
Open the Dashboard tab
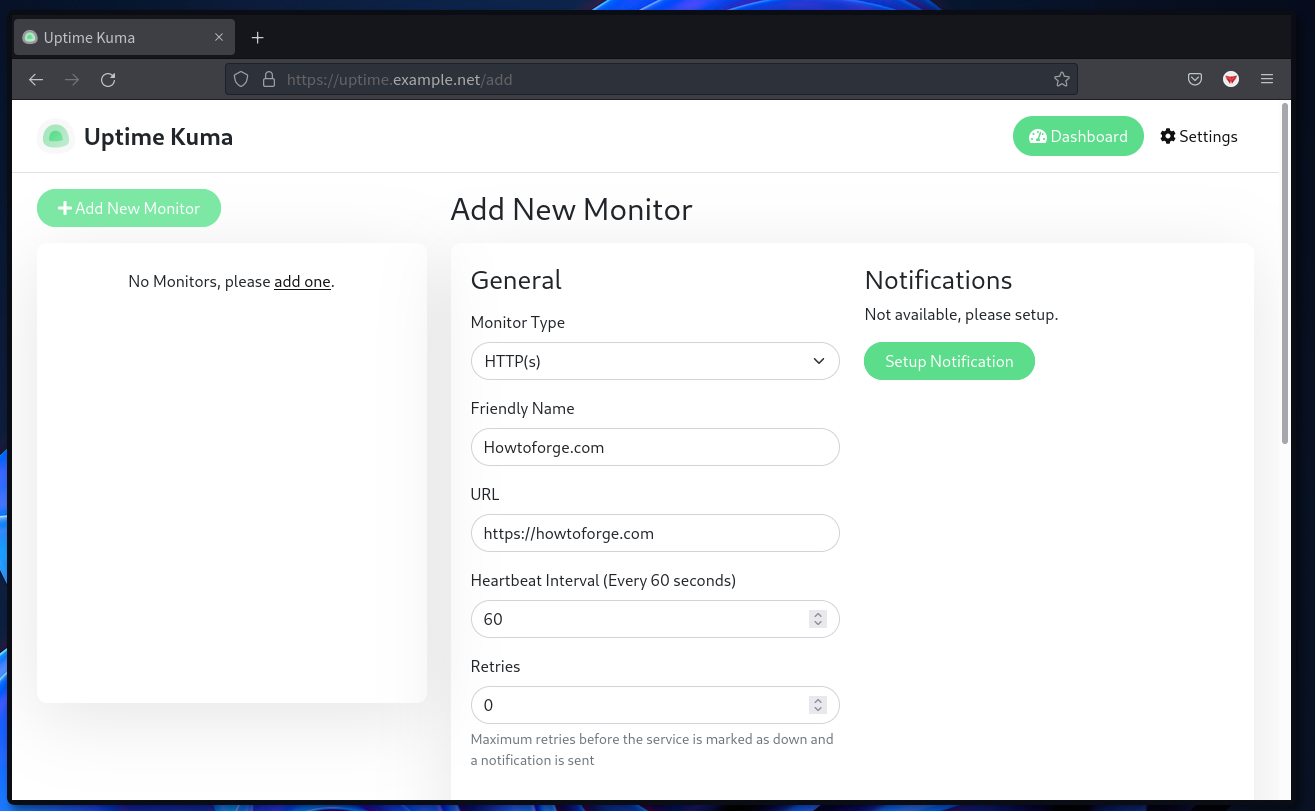pyautogui.click(x=1078, y=136)
